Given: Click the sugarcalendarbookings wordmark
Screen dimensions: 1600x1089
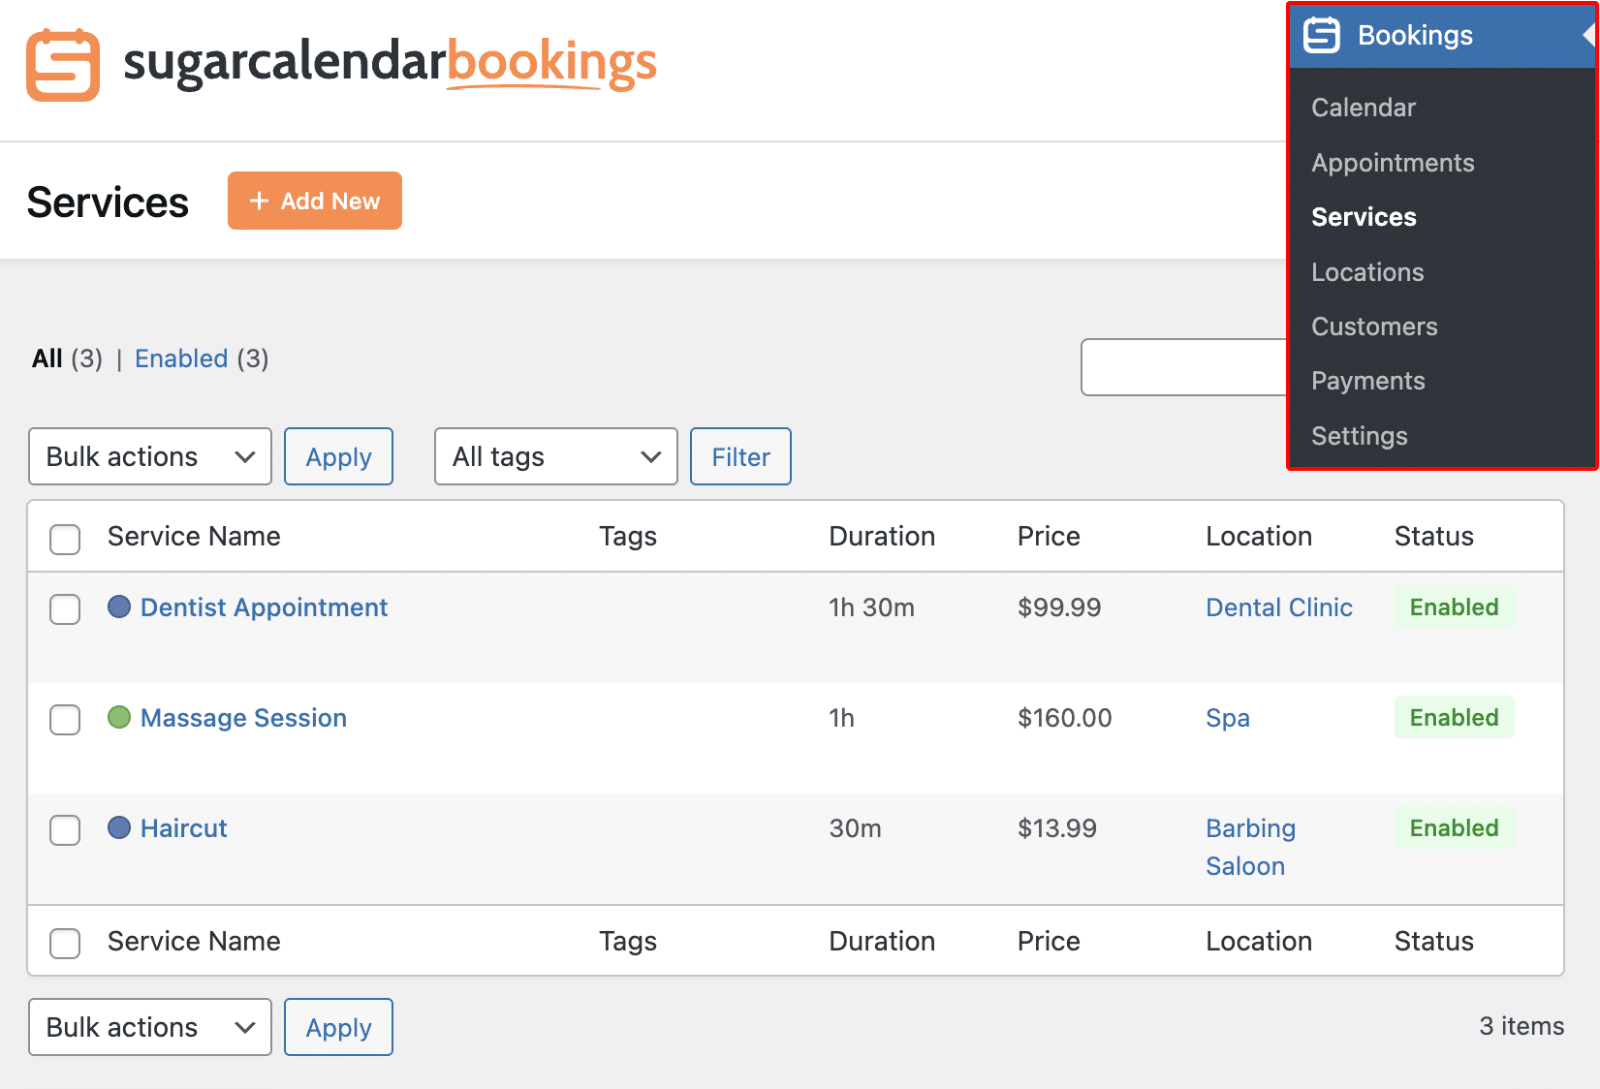Looking at the screenshot, I should pyautogui.click(x=390, y=64).
